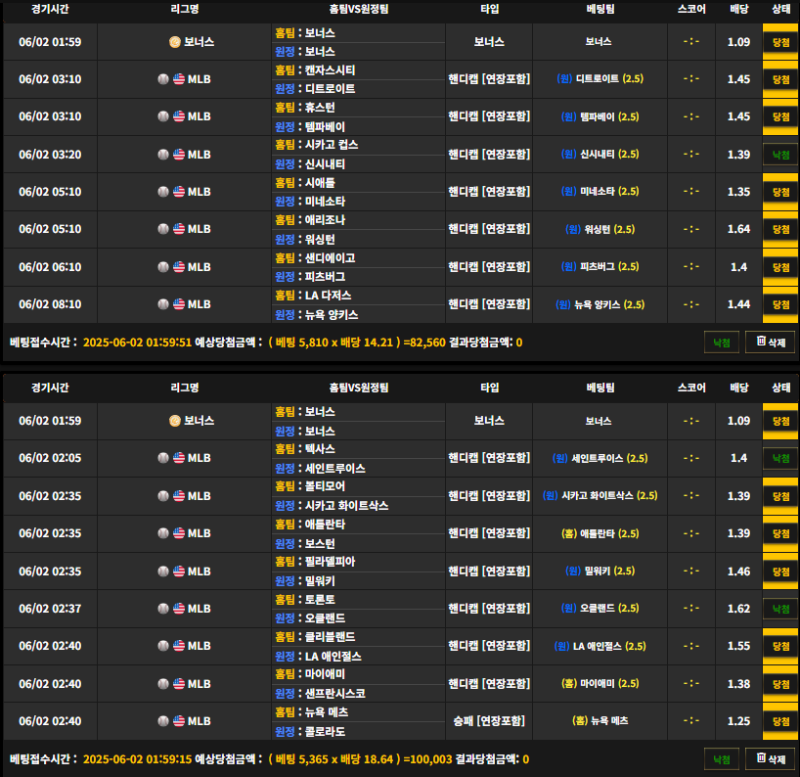Click the baseball icon in the 클리블랜드 row
Viewport: 800px width, 777px height.
pos(163,646)
